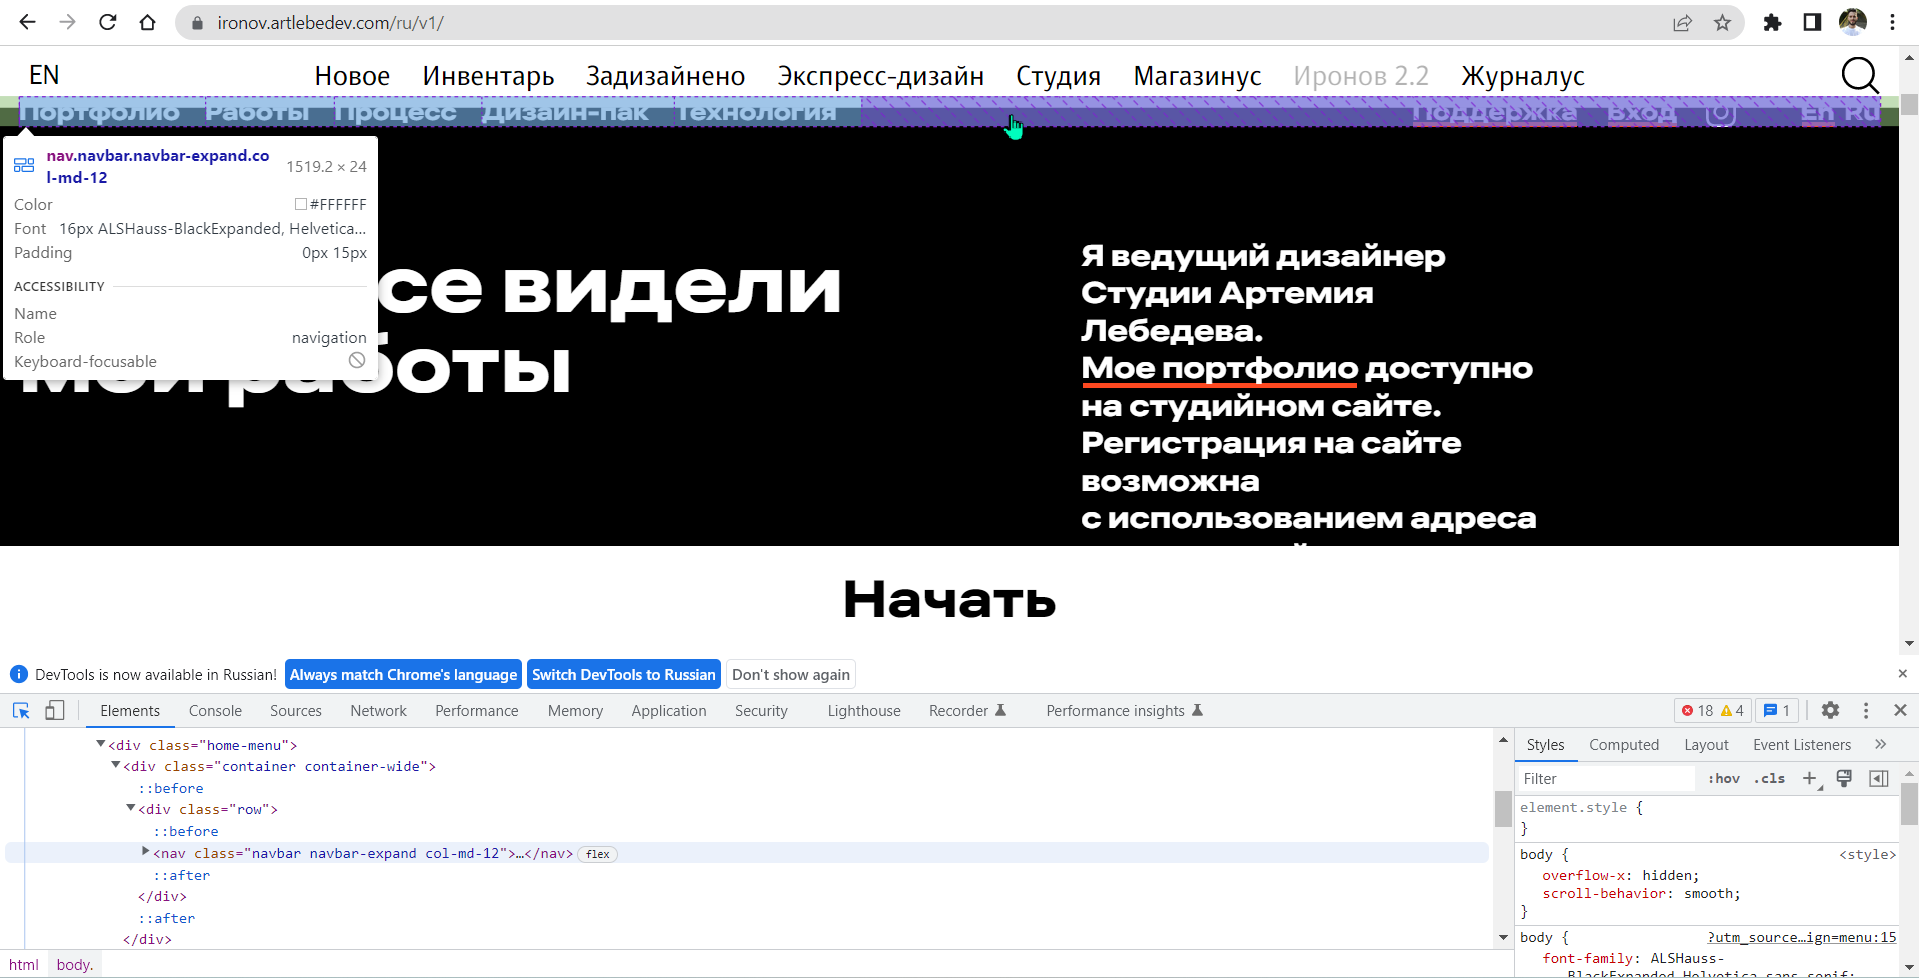1919x978 pixels.
Task: Toggle the device toolbar icon
Action: [55, 710]
